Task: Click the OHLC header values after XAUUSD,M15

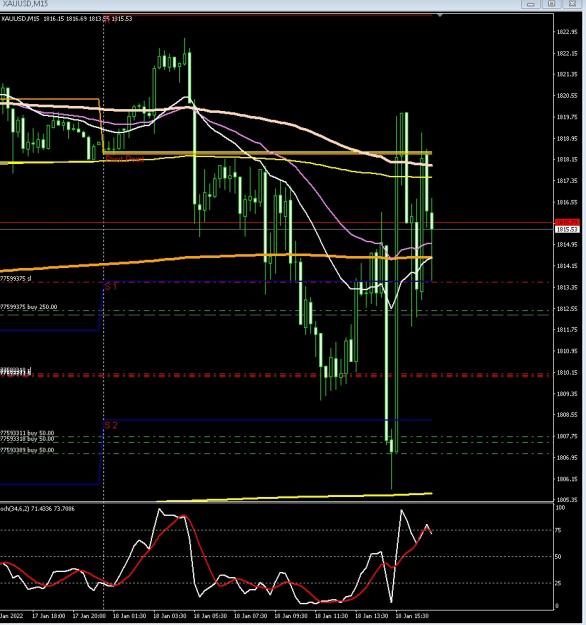Action: (x=88, y=19)
